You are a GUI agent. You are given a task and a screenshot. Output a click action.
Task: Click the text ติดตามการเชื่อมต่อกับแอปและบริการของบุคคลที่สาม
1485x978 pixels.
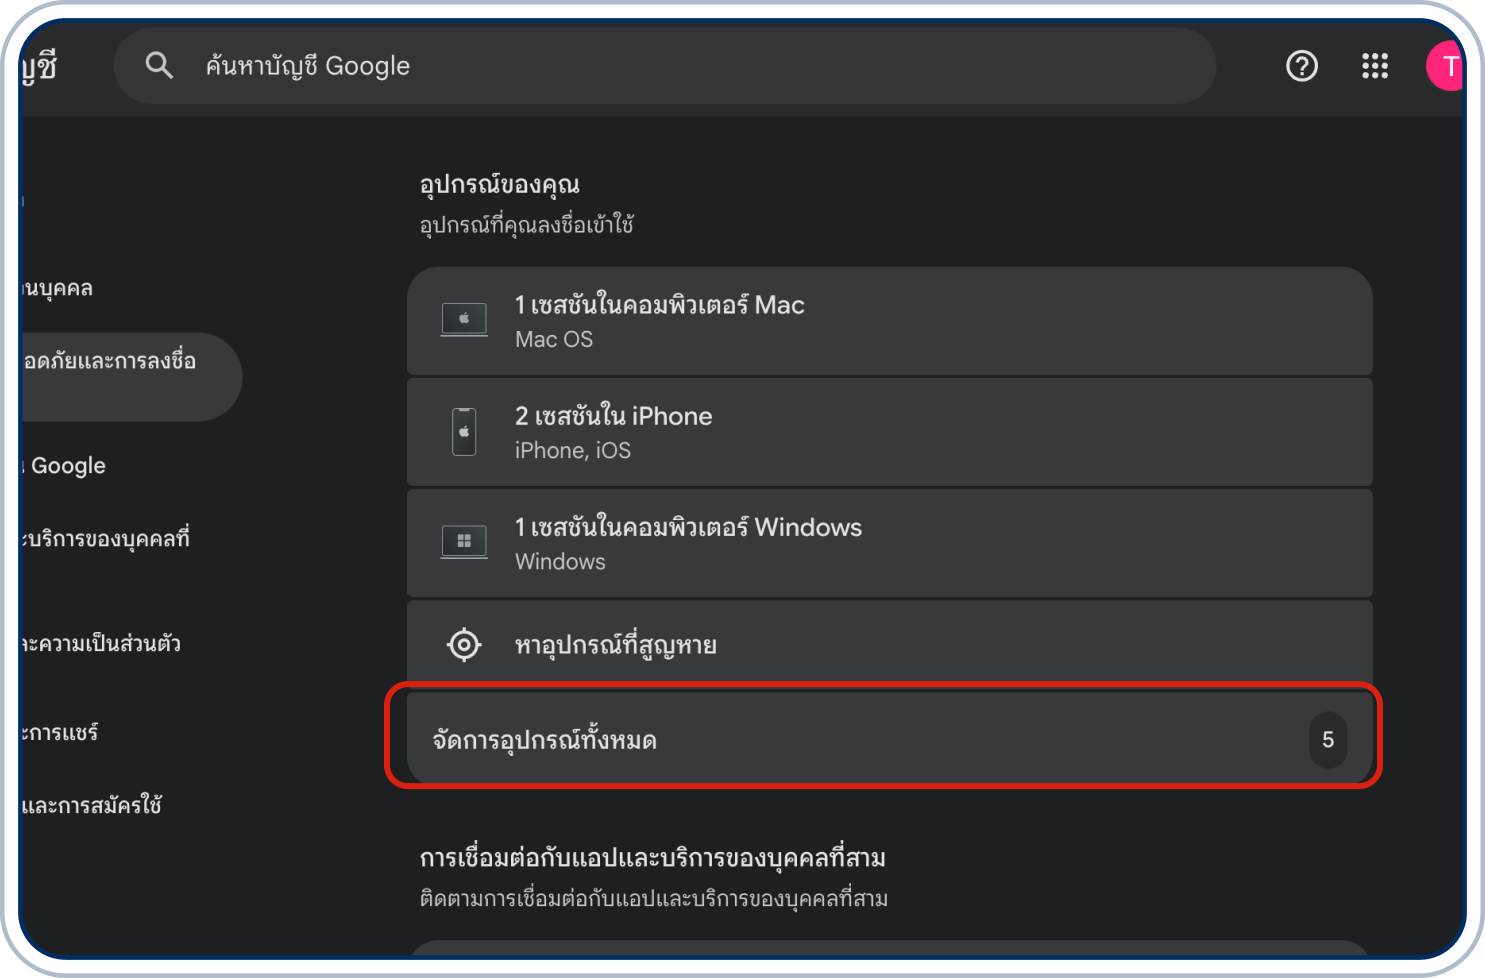[x=654, y=898]
